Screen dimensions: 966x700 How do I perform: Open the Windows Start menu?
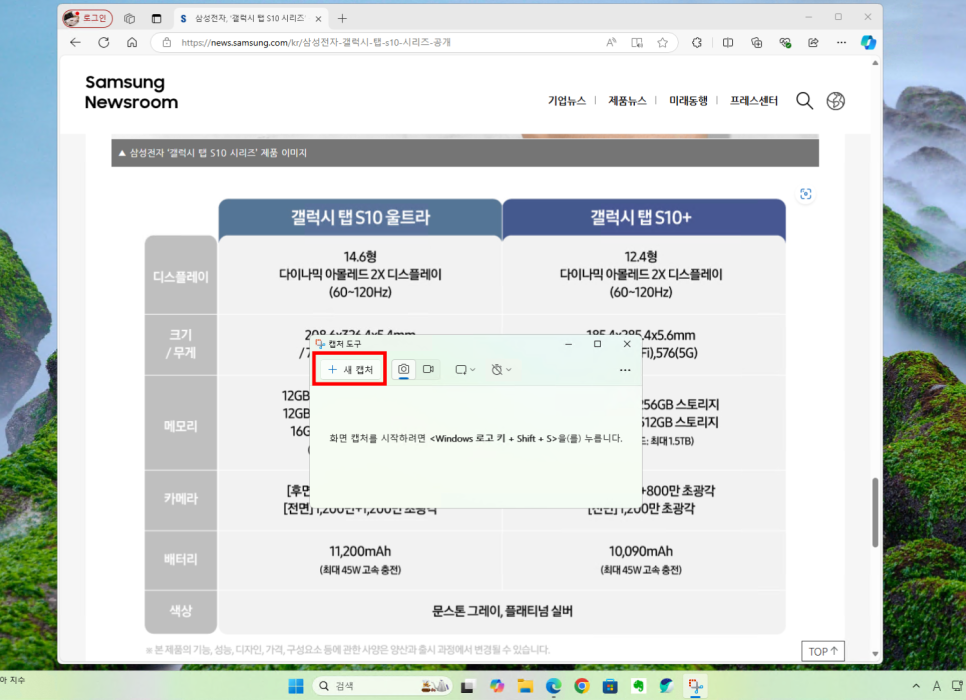(296, 686)
